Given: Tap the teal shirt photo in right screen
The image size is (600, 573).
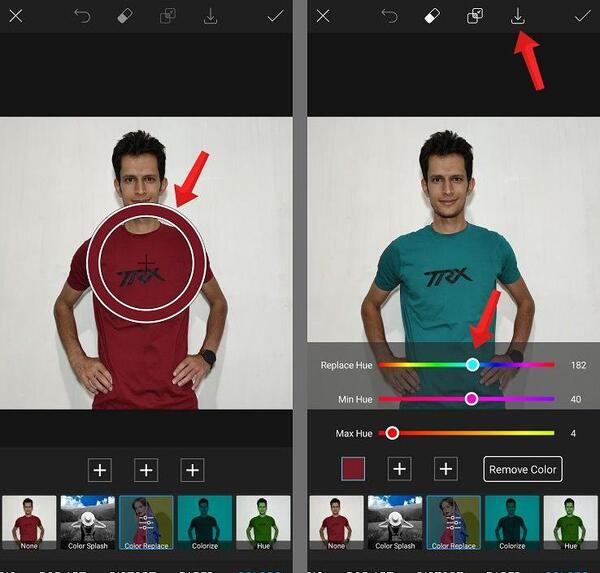Looking at the screenshot, I should pos(453,263).
